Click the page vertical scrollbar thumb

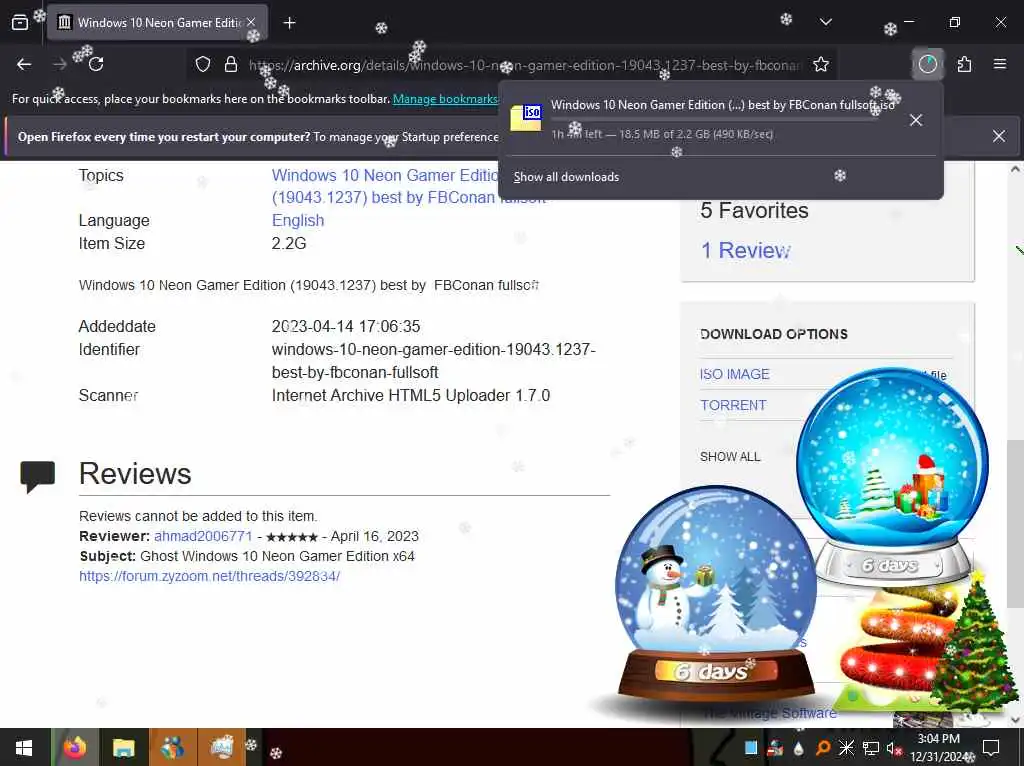[x=1014, y=524]
